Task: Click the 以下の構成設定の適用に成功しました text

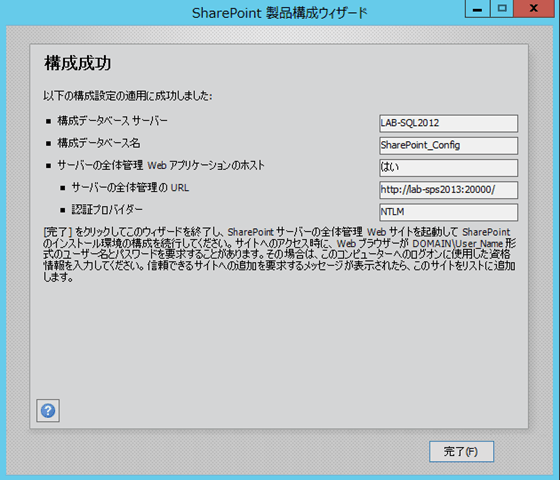Action: (128, 96)
